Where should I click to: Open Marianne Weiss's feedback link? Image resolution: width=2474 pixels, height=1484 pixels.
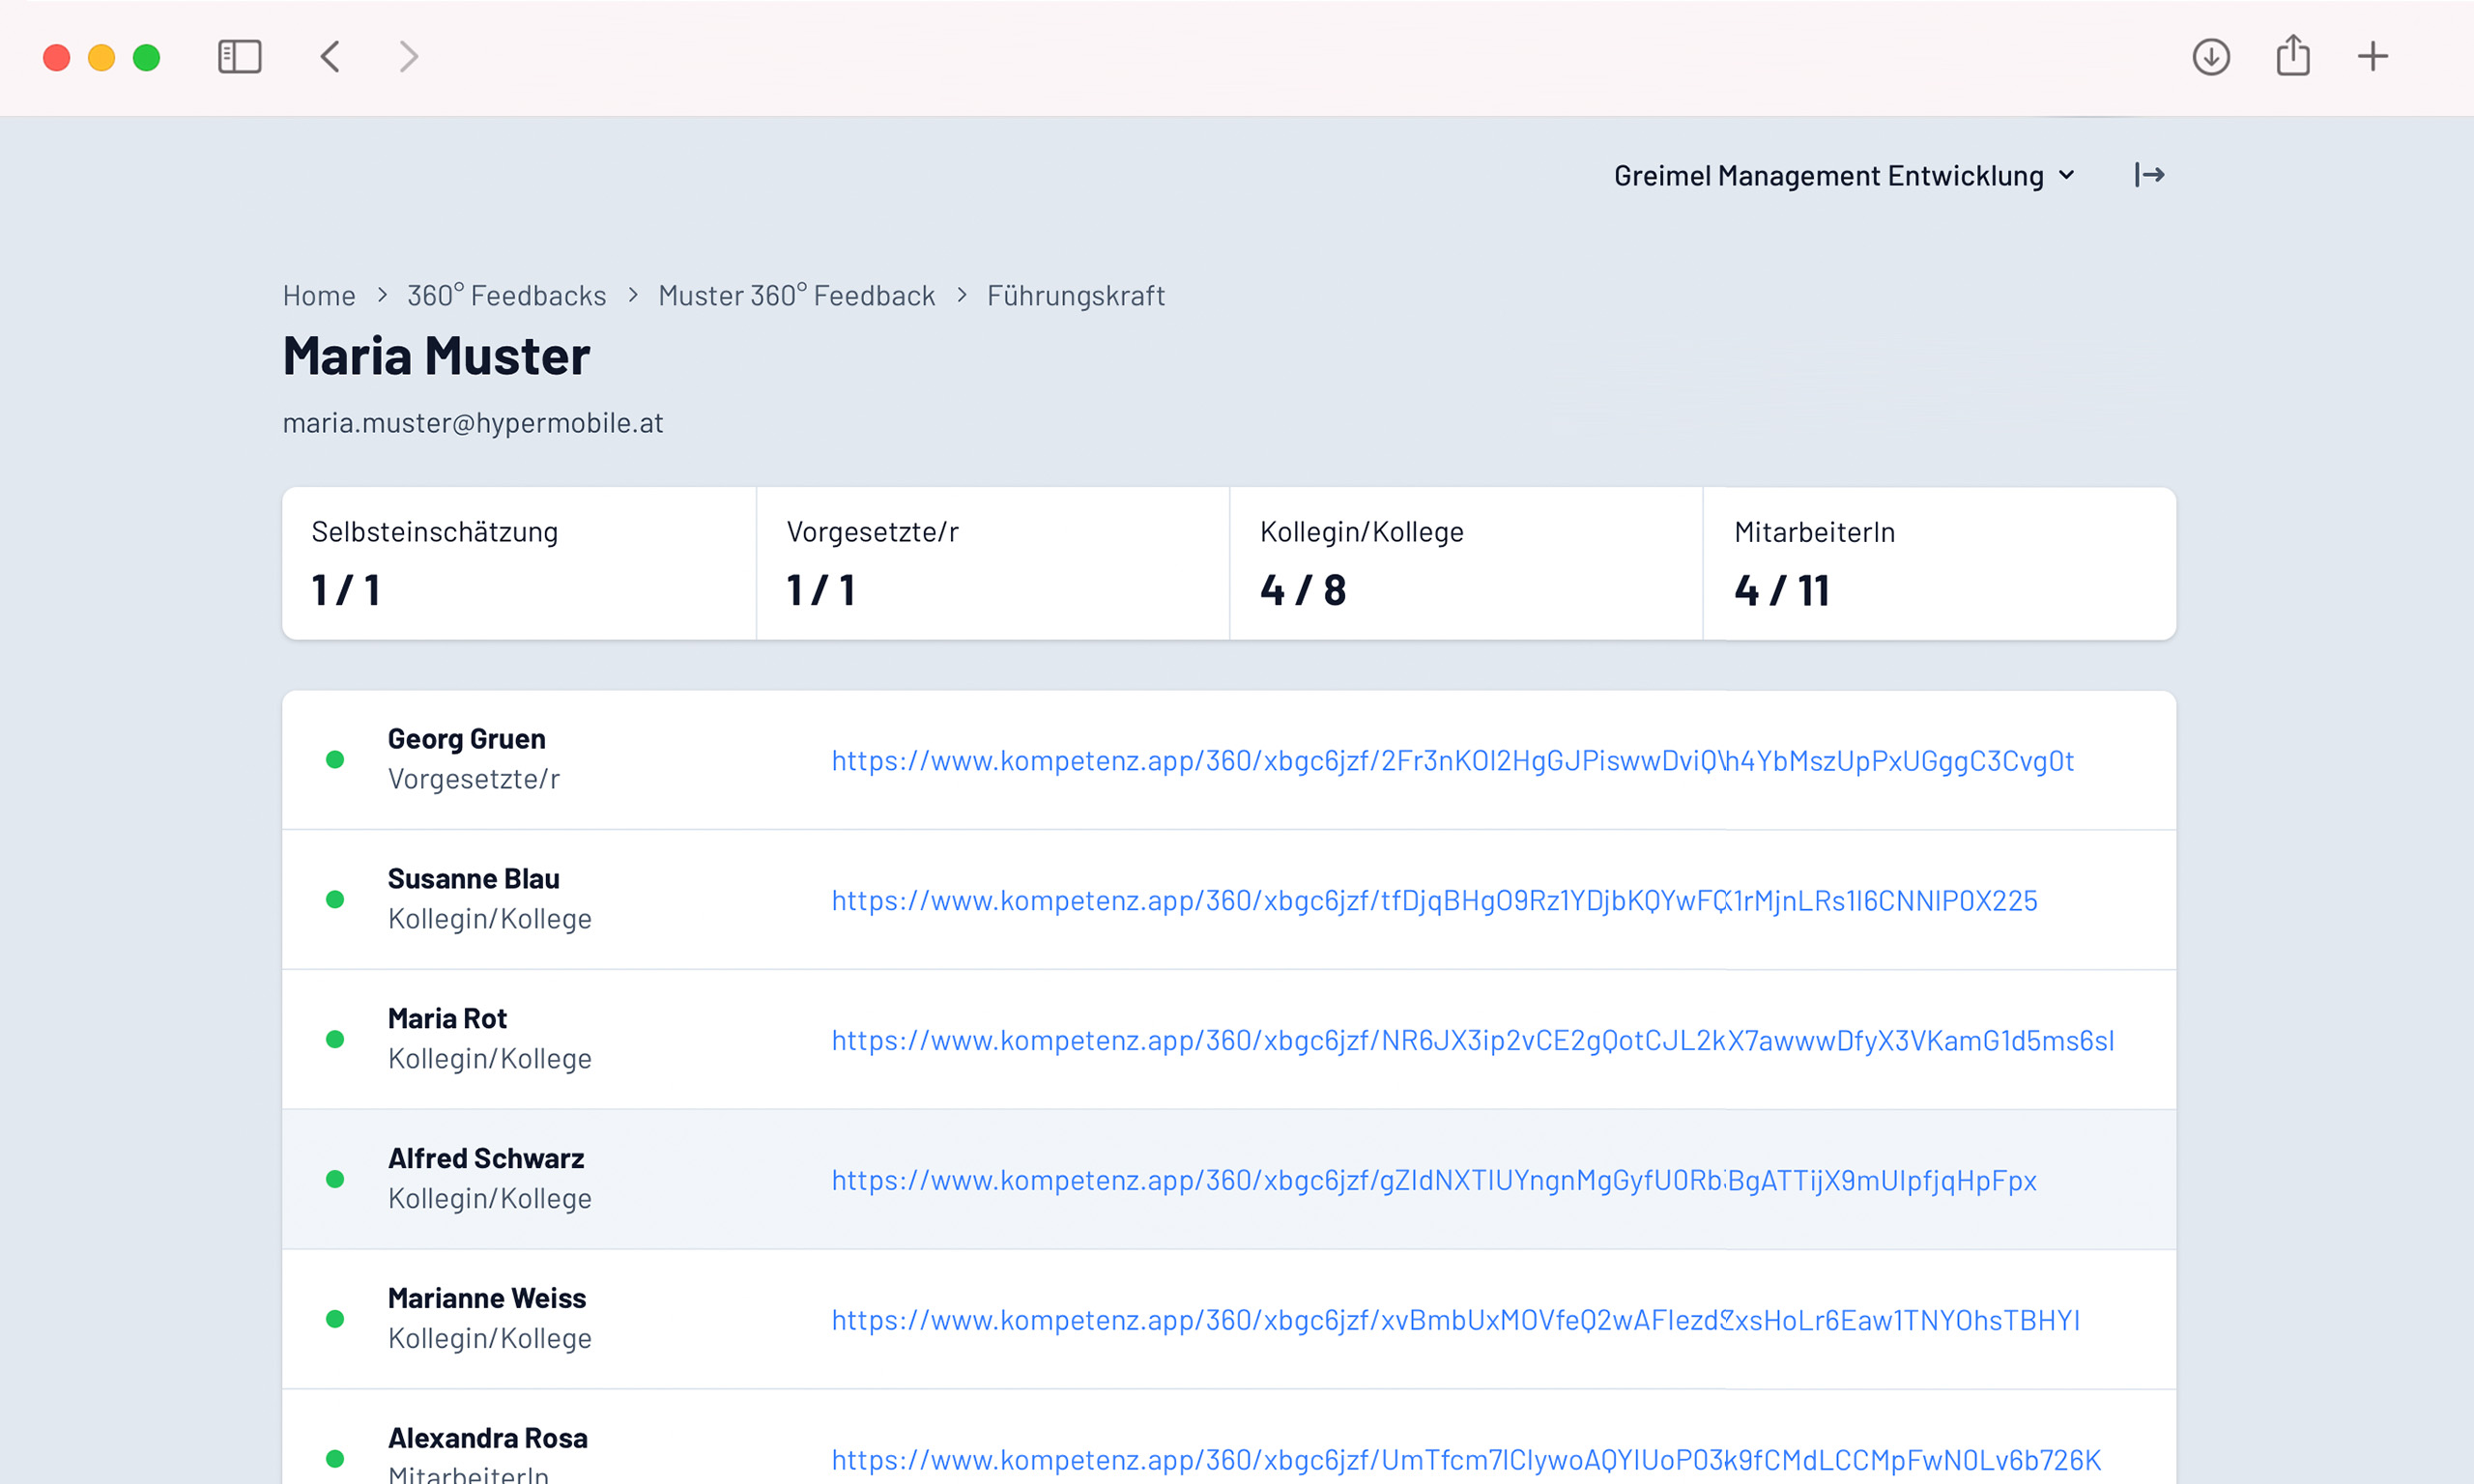point(1455,1321)
